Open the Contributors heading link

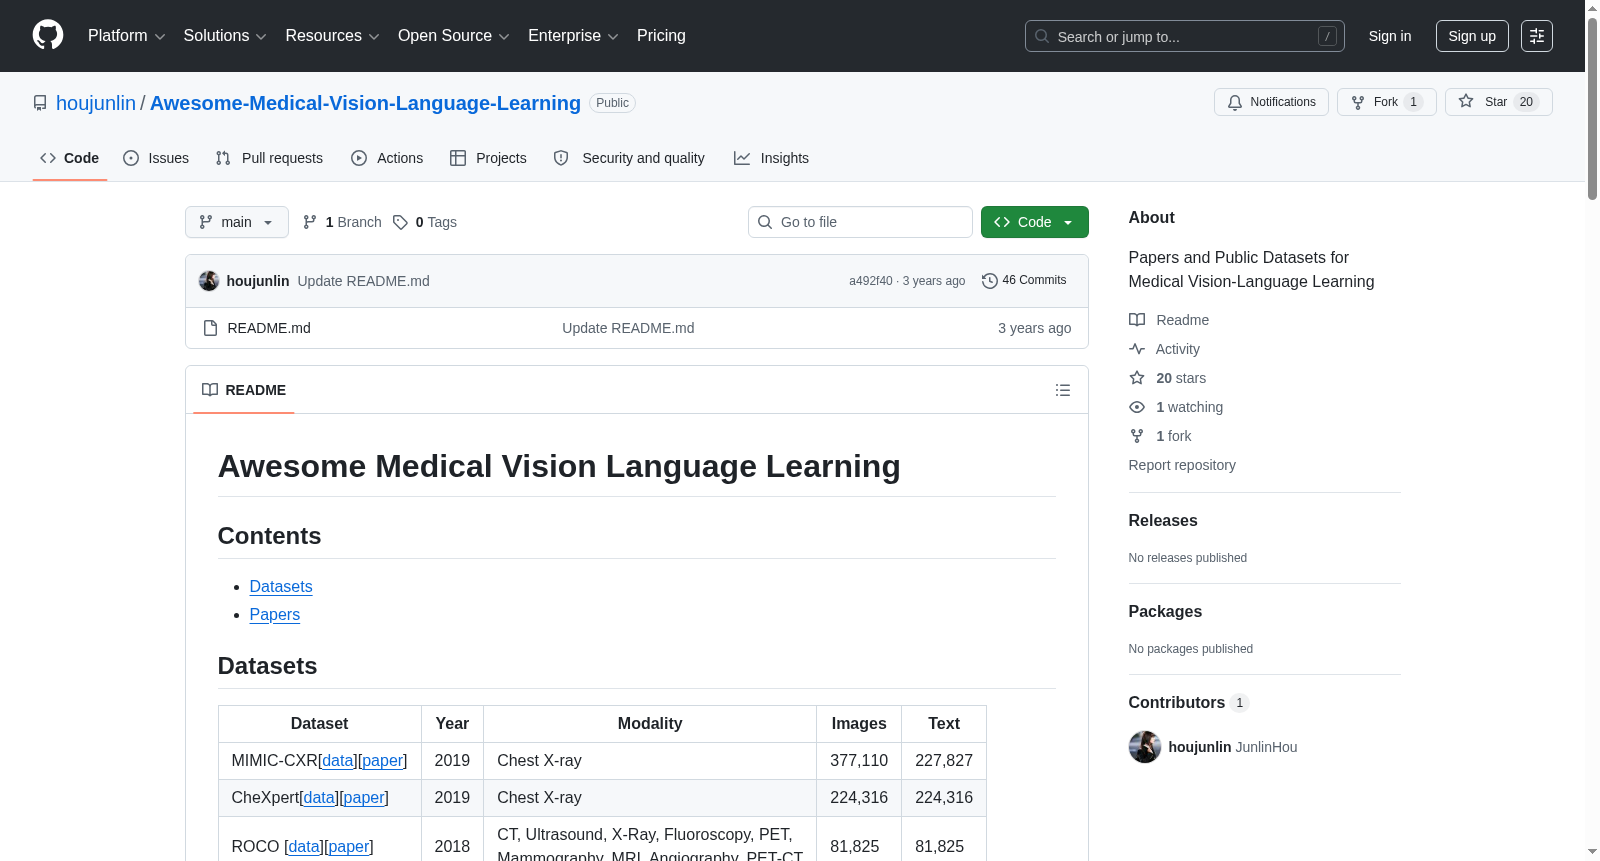[x=1189, y=703]
